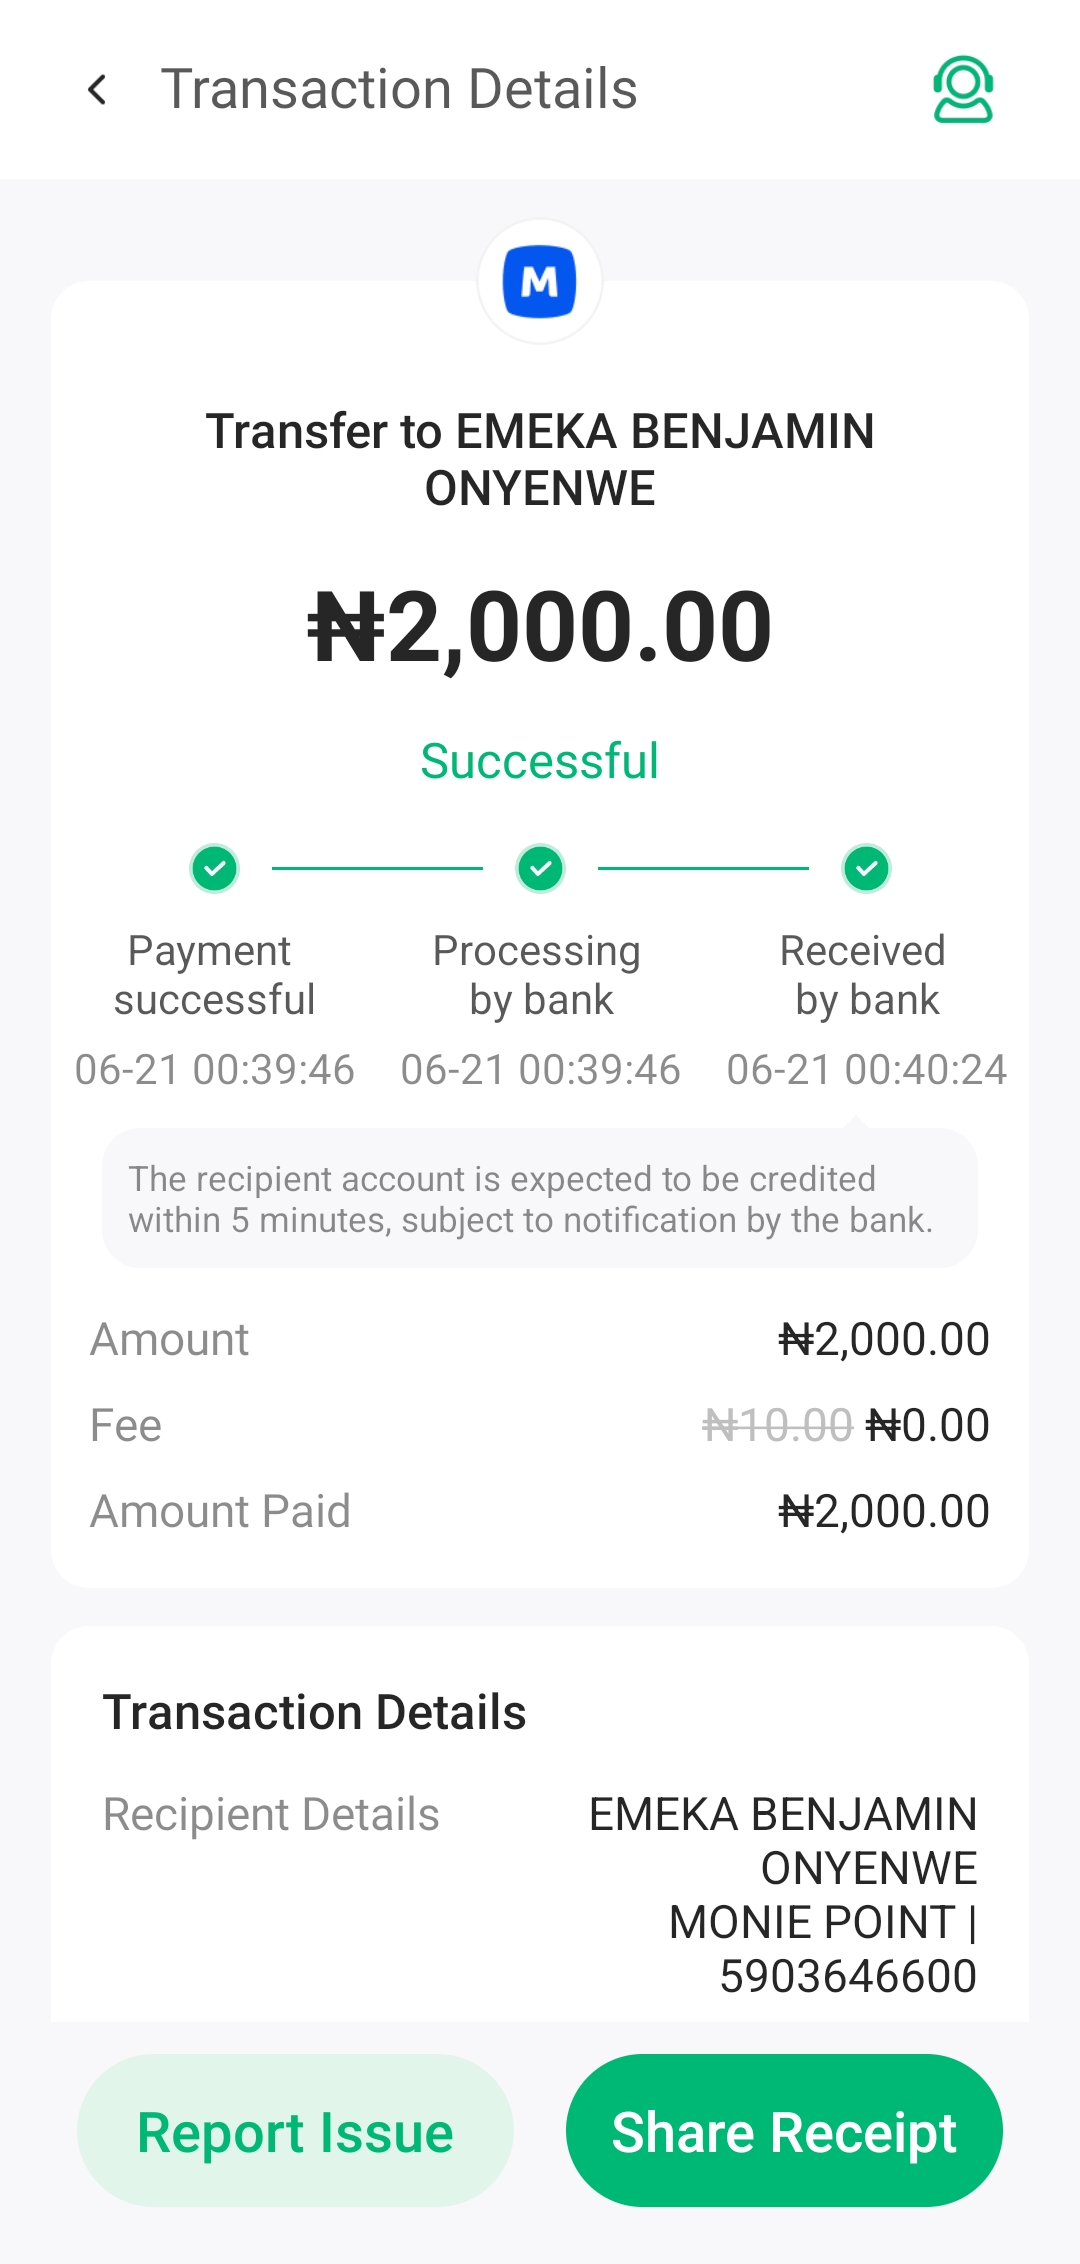The image size is (1080, 2264).
Task: Open customer support headset icon
Action: (x=962, y=90)
